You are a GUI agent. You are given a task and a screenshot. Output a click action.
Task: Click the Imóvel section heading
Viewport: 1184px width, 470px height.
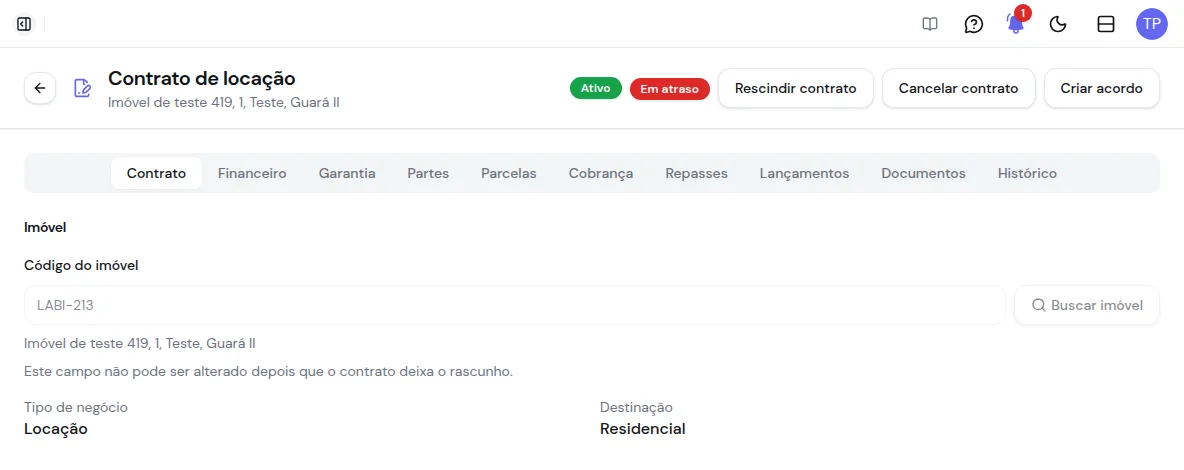point(45,227)
